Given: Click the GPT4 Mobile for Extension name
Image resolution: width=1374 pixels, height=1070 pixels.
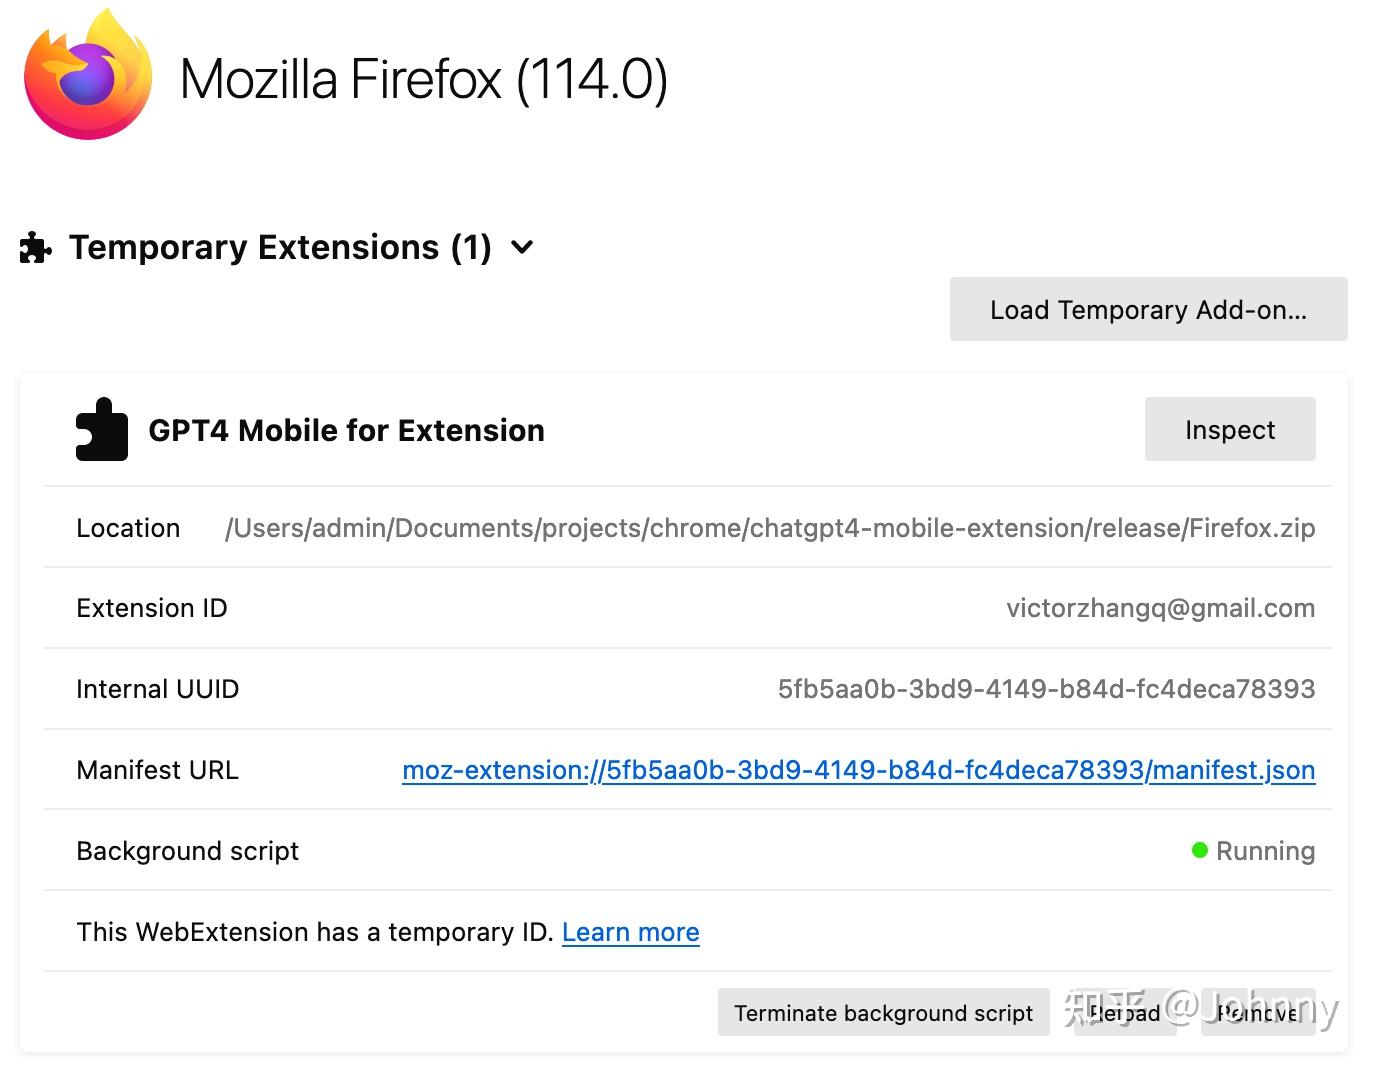Looking at the screenshot, I should tap(346, 430).
